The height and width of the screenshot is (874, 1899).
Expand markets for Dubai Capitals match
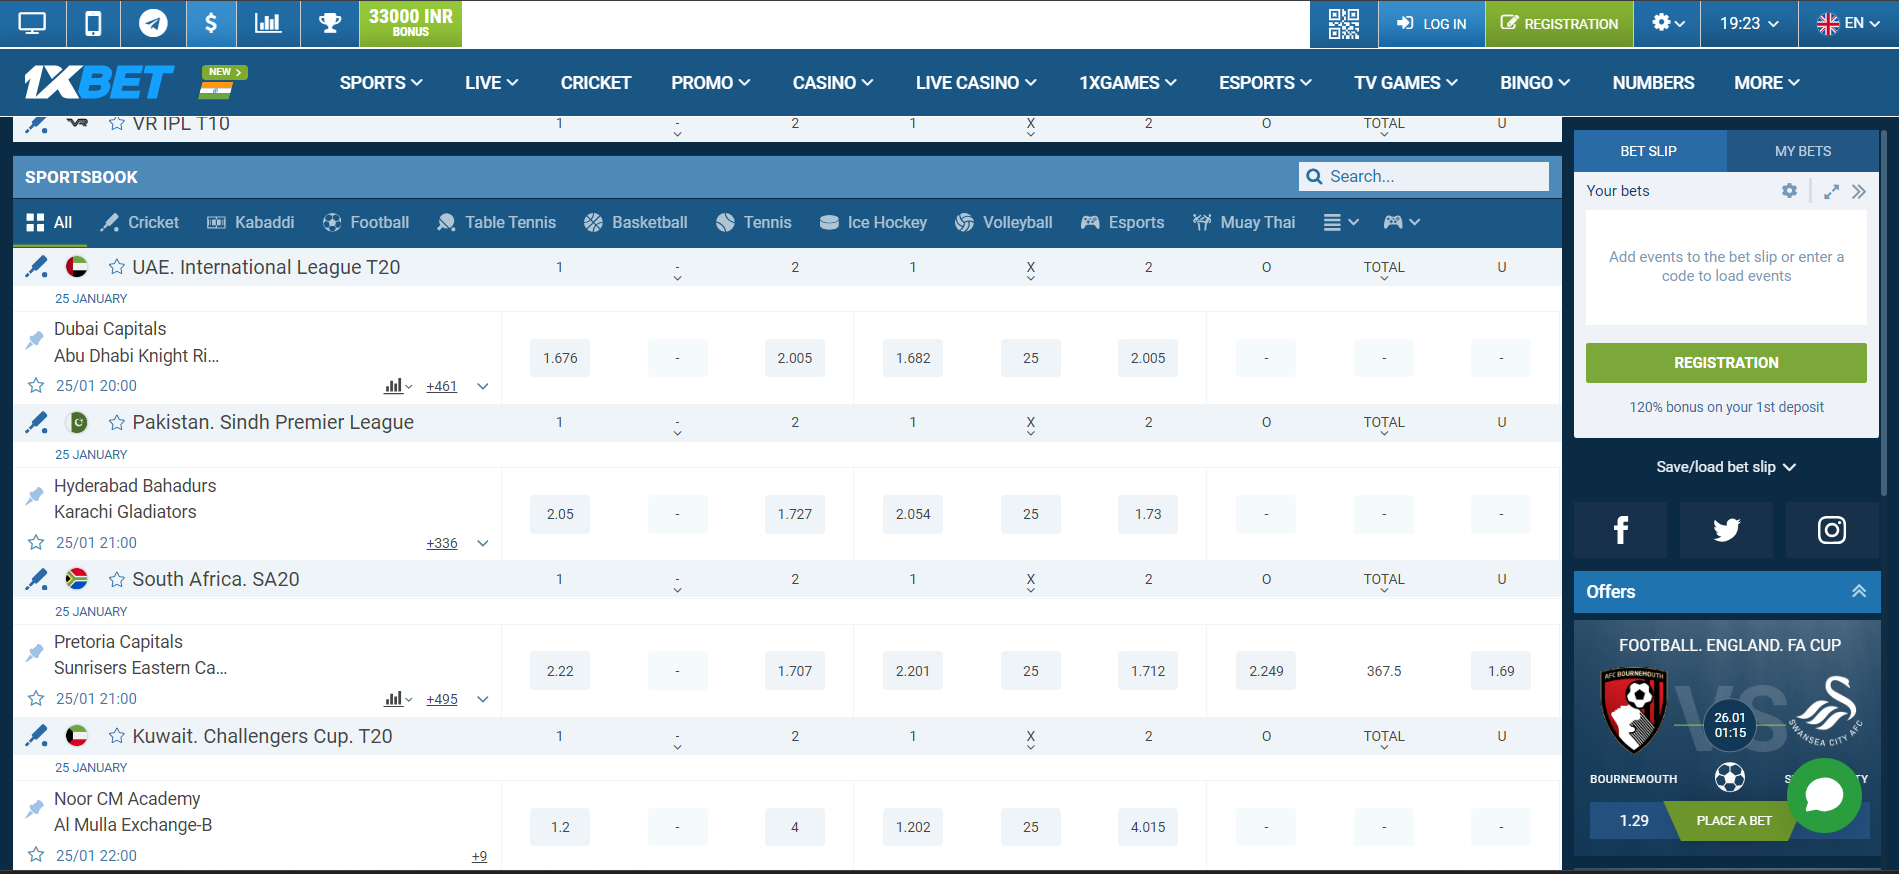click(483, 386)
